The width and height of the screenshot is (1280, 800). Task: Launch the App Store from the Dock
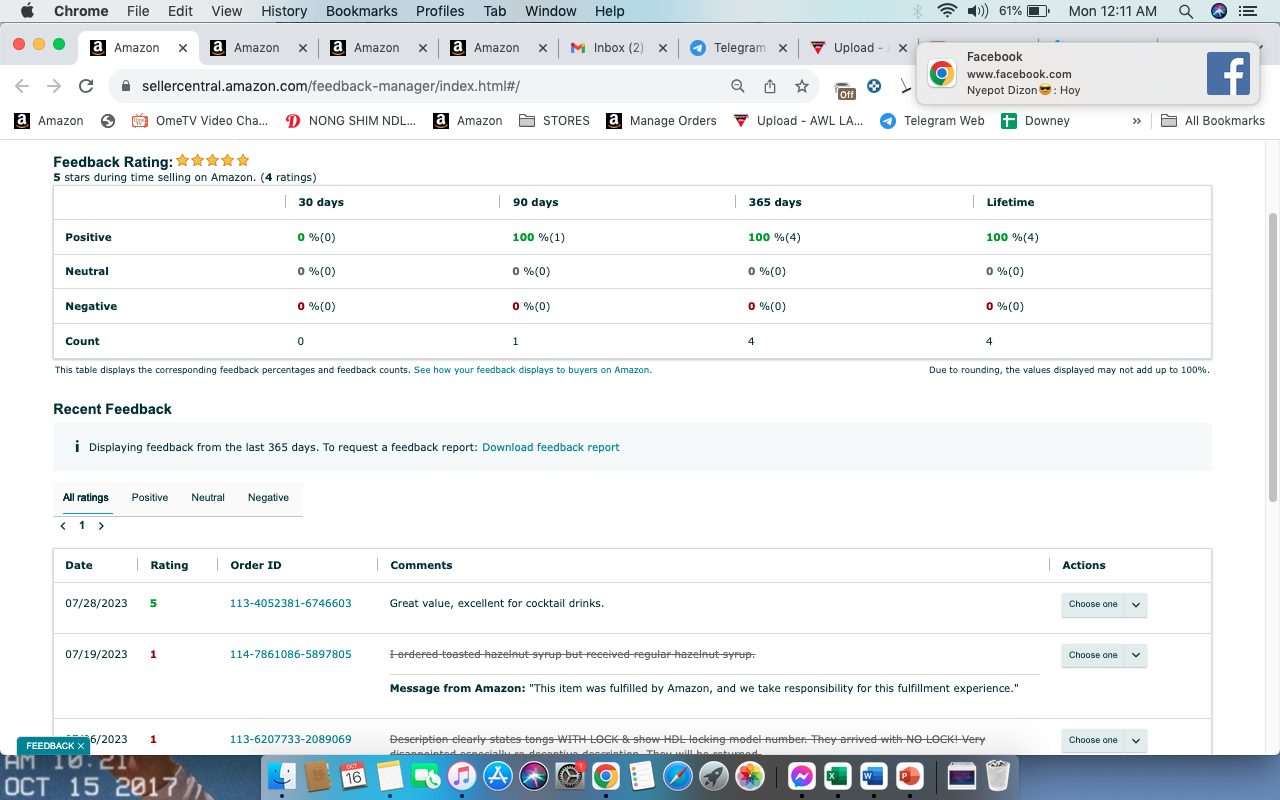[x=497, y=776]
